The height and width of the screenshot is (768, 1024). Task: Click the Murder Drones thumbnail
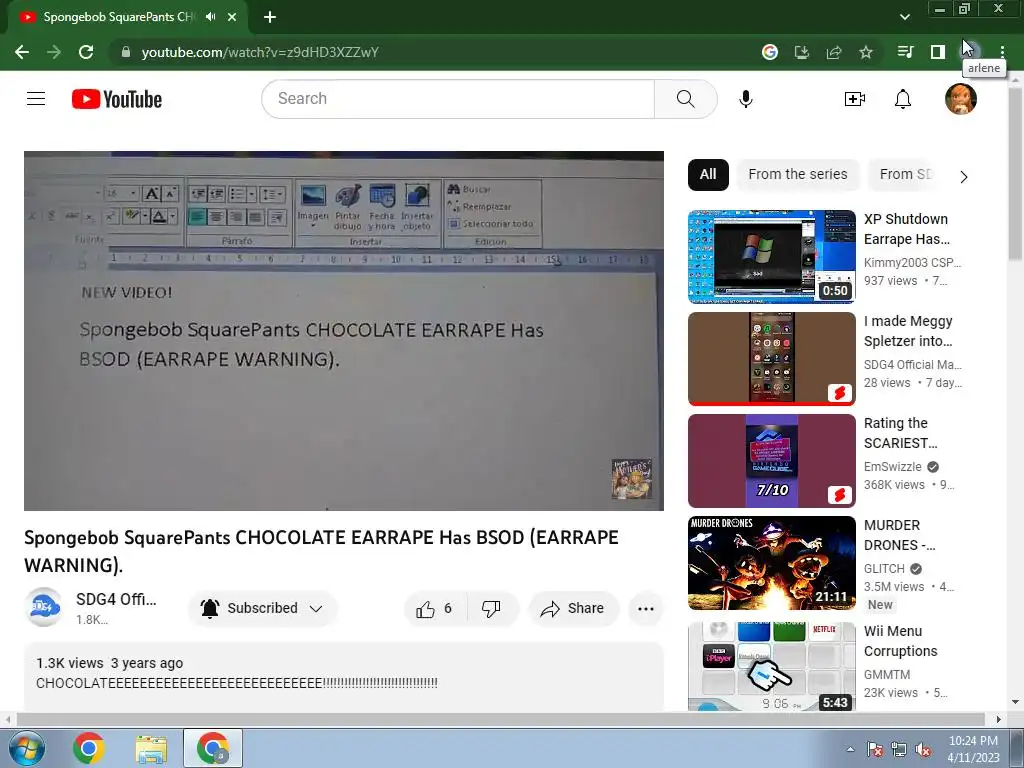771,562
